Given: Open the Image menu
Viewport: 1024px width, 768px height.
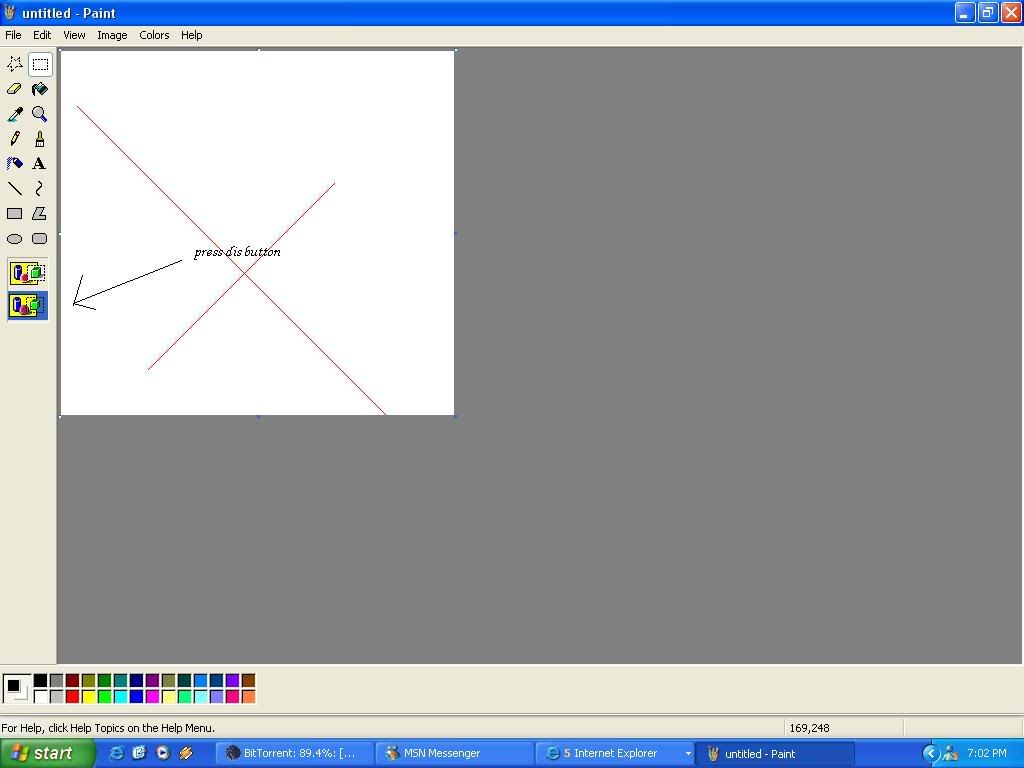Looking at the screenshot, I should (112, 35).
